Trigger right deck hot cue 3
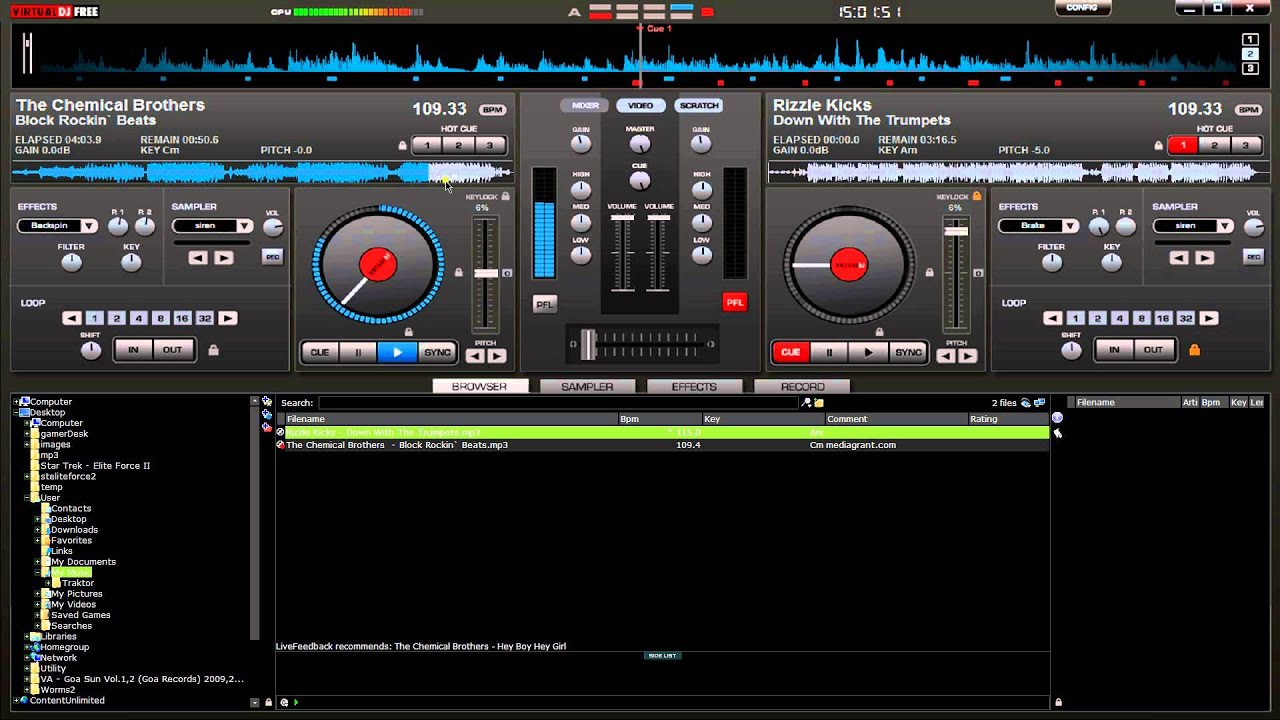The height and width of the screenshot is (720, 1280). (x=1245, y=146)
